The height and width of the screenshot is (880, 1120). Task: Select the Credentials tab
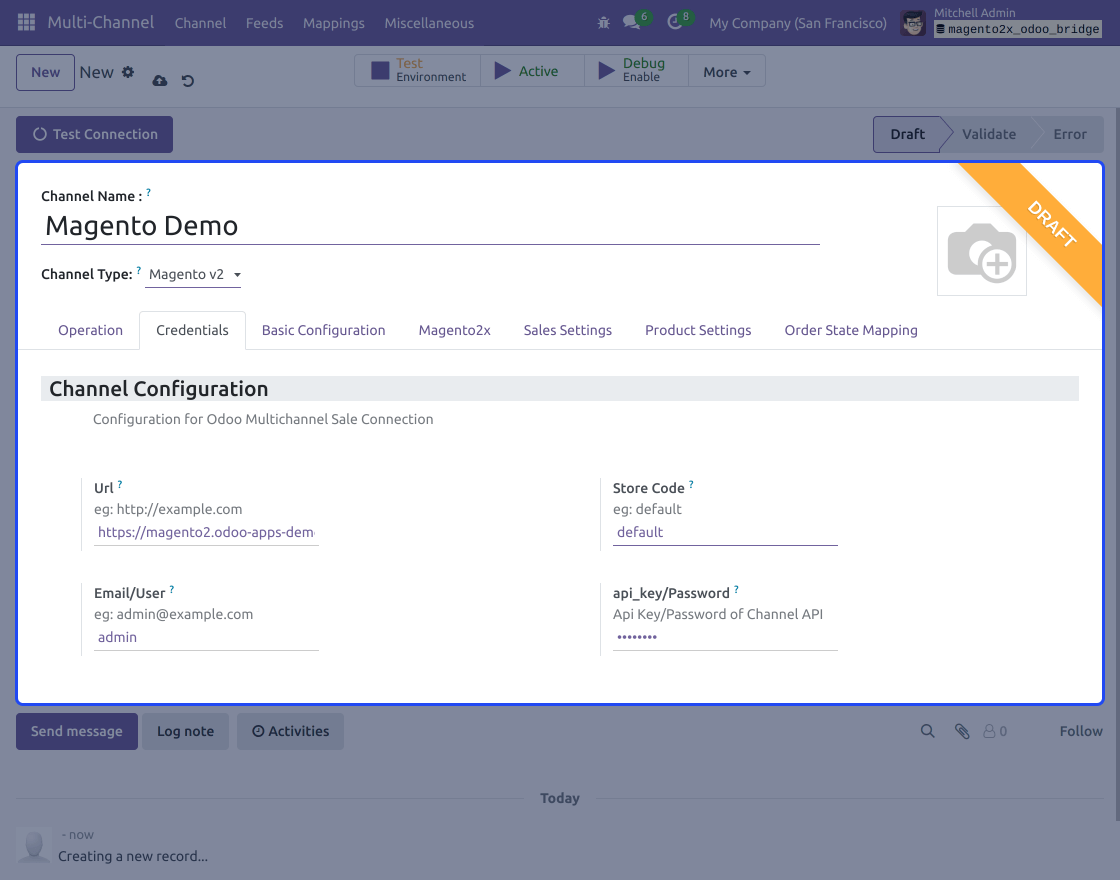point(192,330)
